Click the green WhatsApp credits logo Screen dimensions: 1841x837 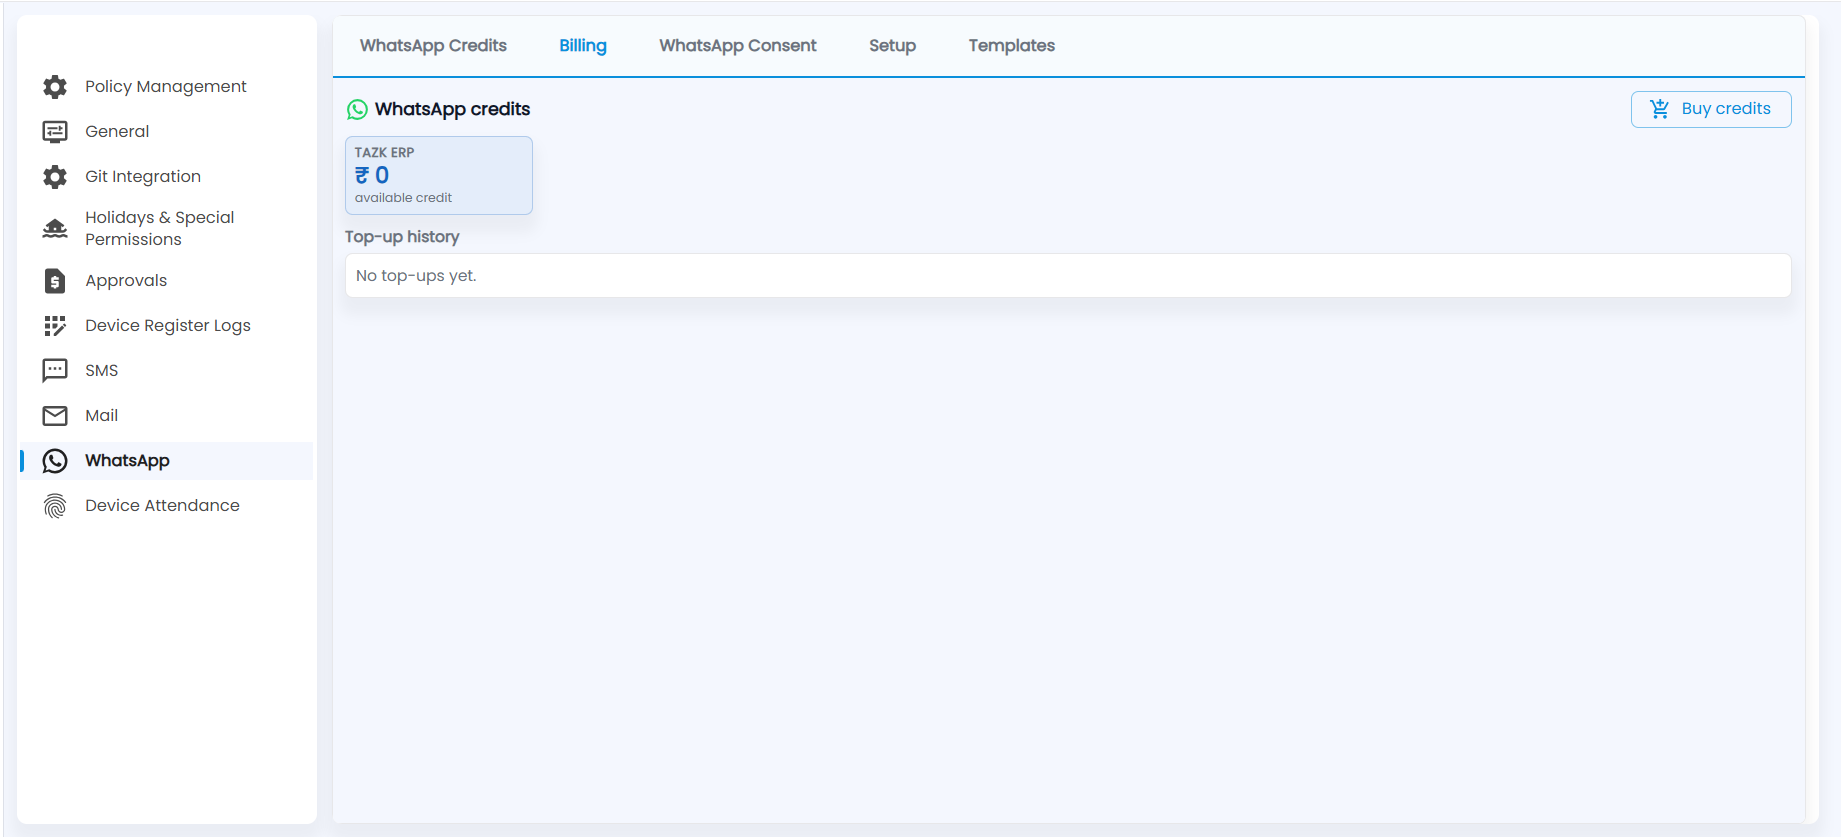click(357, 110)
